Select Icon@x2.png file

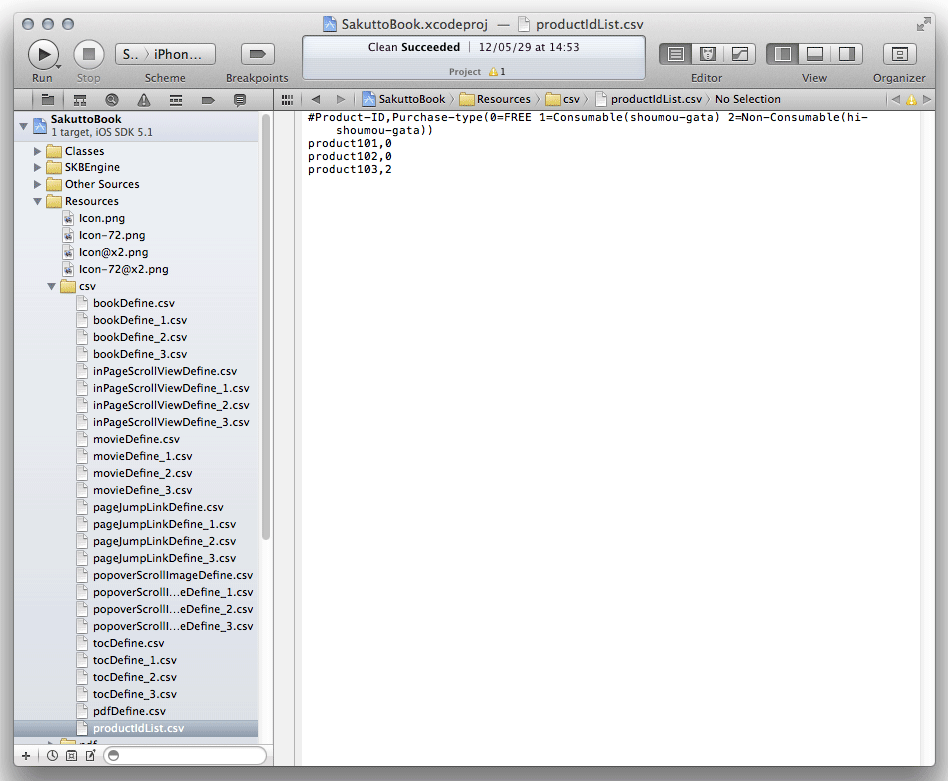click(113, 252)
